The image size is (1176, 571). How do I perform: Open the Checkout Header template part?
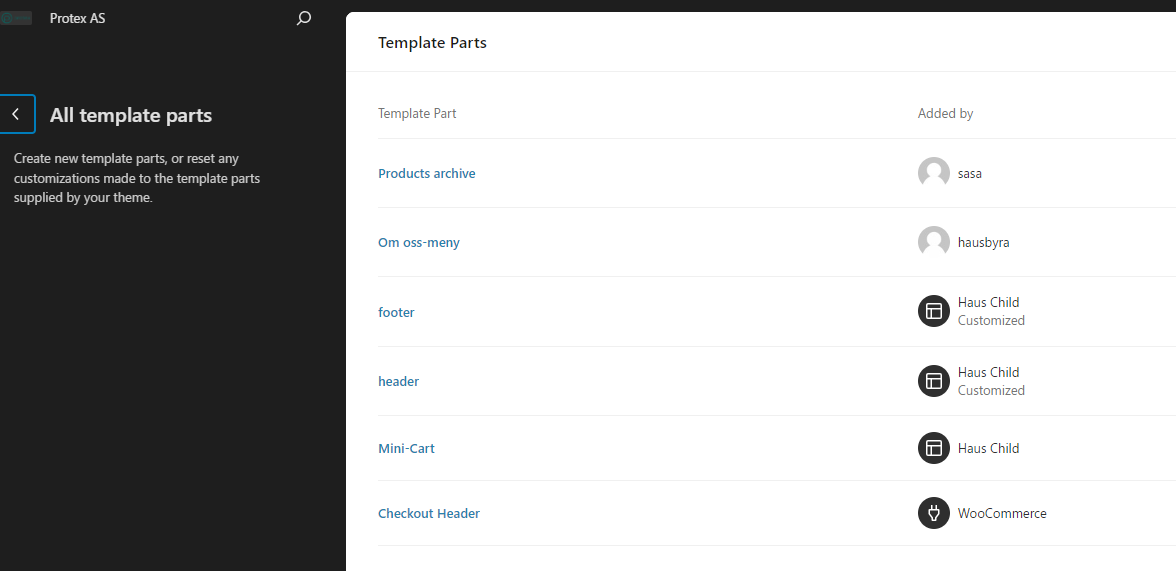[429, 513]
